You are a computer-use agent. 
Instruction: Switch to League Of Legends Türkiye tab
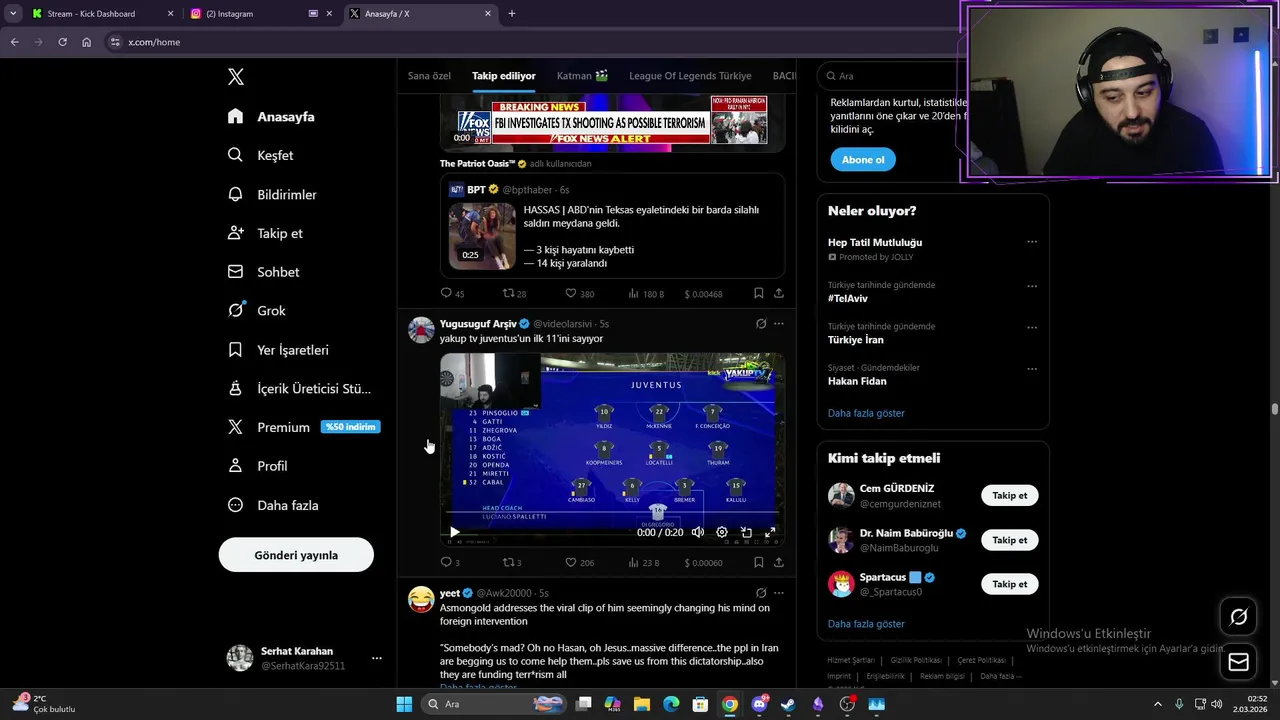(690, 76)
